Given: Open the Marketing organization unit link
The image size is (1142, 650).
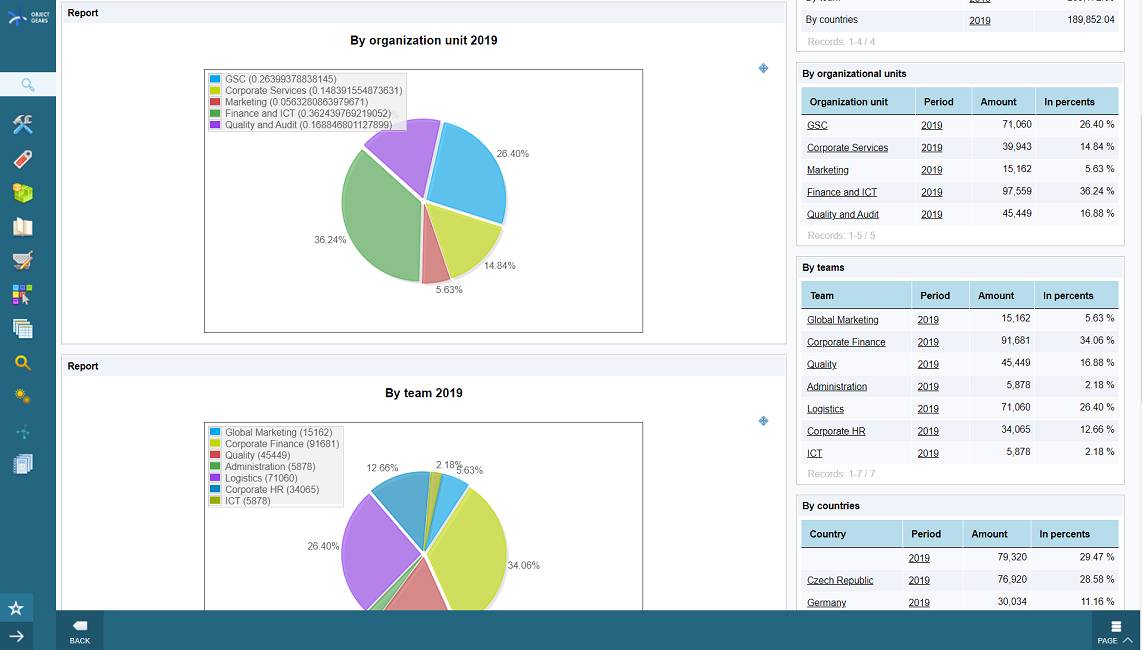Looking at the screenshot, I should (827, 170).
